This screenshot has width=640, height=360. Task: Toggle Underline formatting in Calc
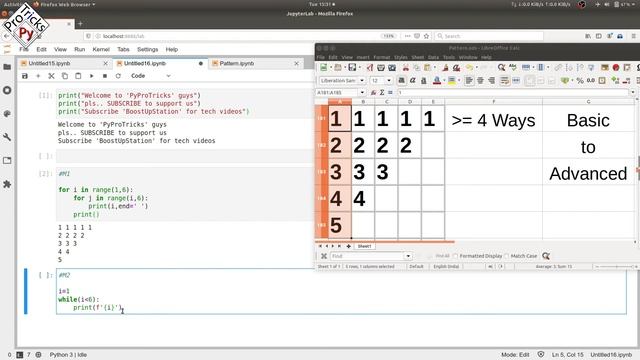tap(424, 81)
